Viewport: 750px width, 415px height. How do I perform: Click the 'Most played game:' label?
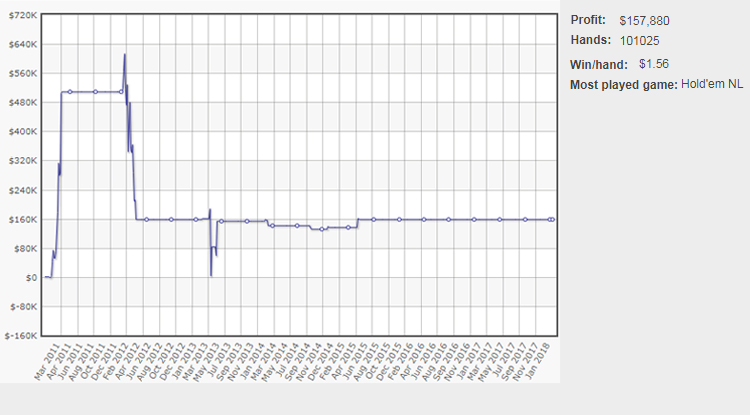[x=624, y=84]
